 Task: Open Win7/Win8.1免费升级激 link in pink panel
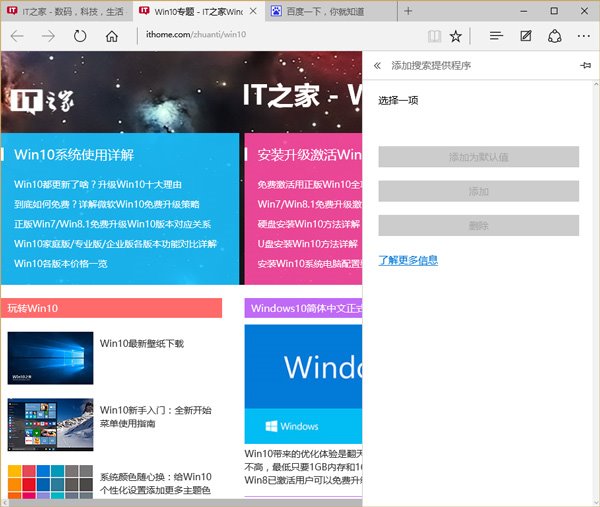coord(309,204)
